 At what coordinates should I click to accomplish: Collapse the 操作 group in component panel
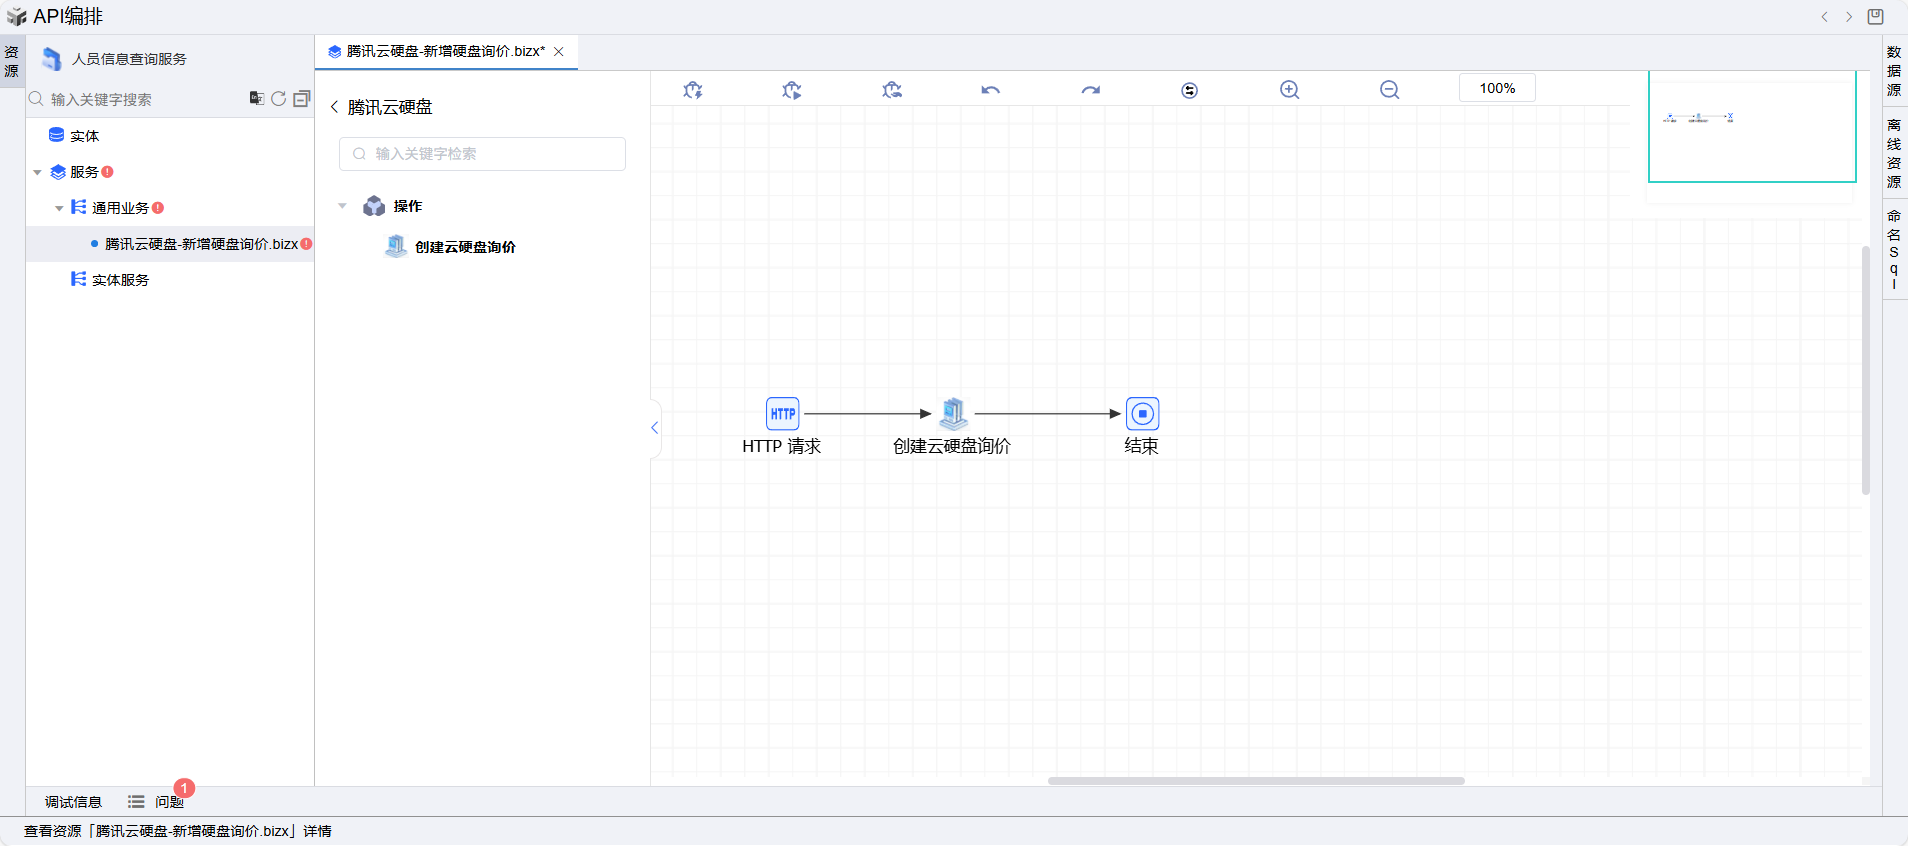tap(343, 206)
